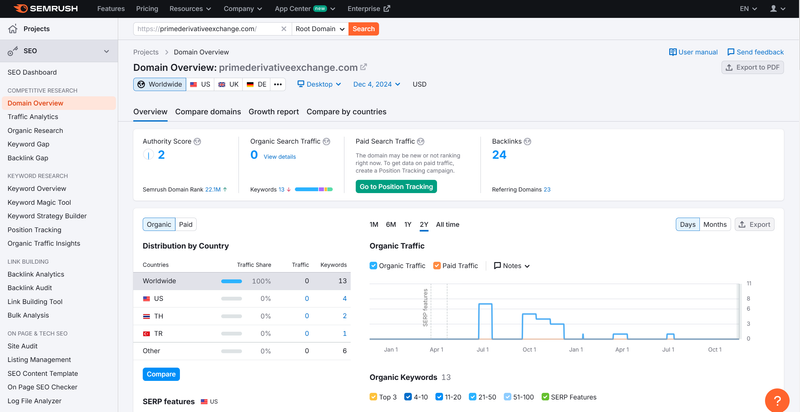Viewport: 800px width, 412px height.
Task: Click the Organic Search Traffic info icon
Action: [x=327, y=141]
